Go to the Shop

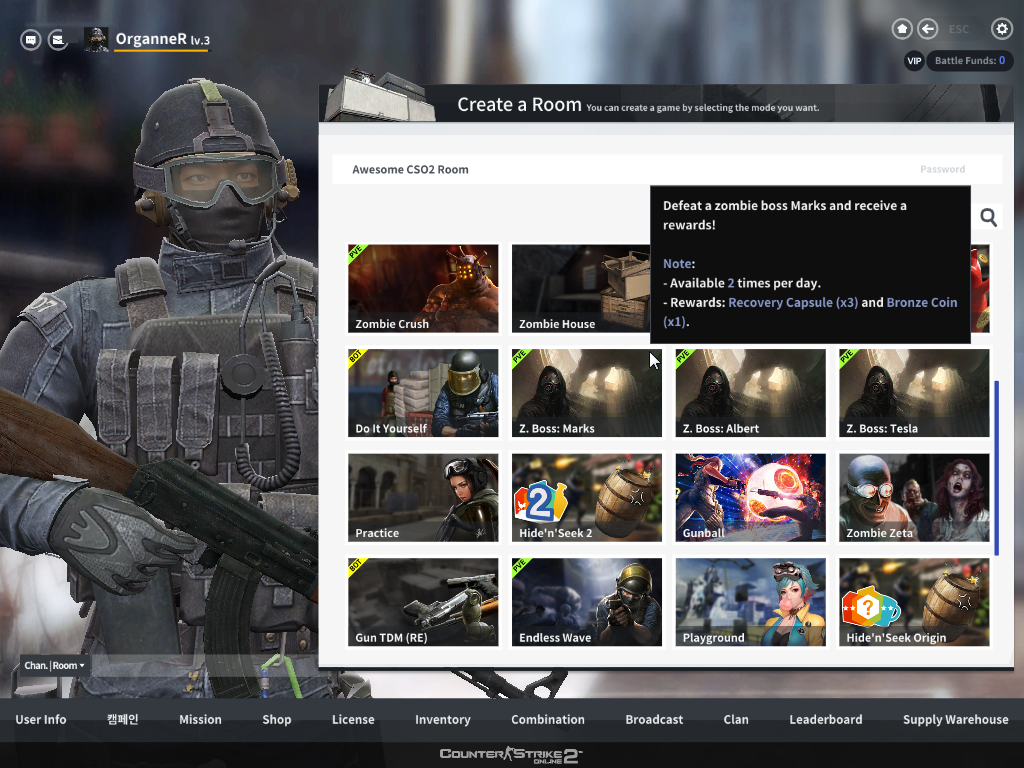point(277,720)
